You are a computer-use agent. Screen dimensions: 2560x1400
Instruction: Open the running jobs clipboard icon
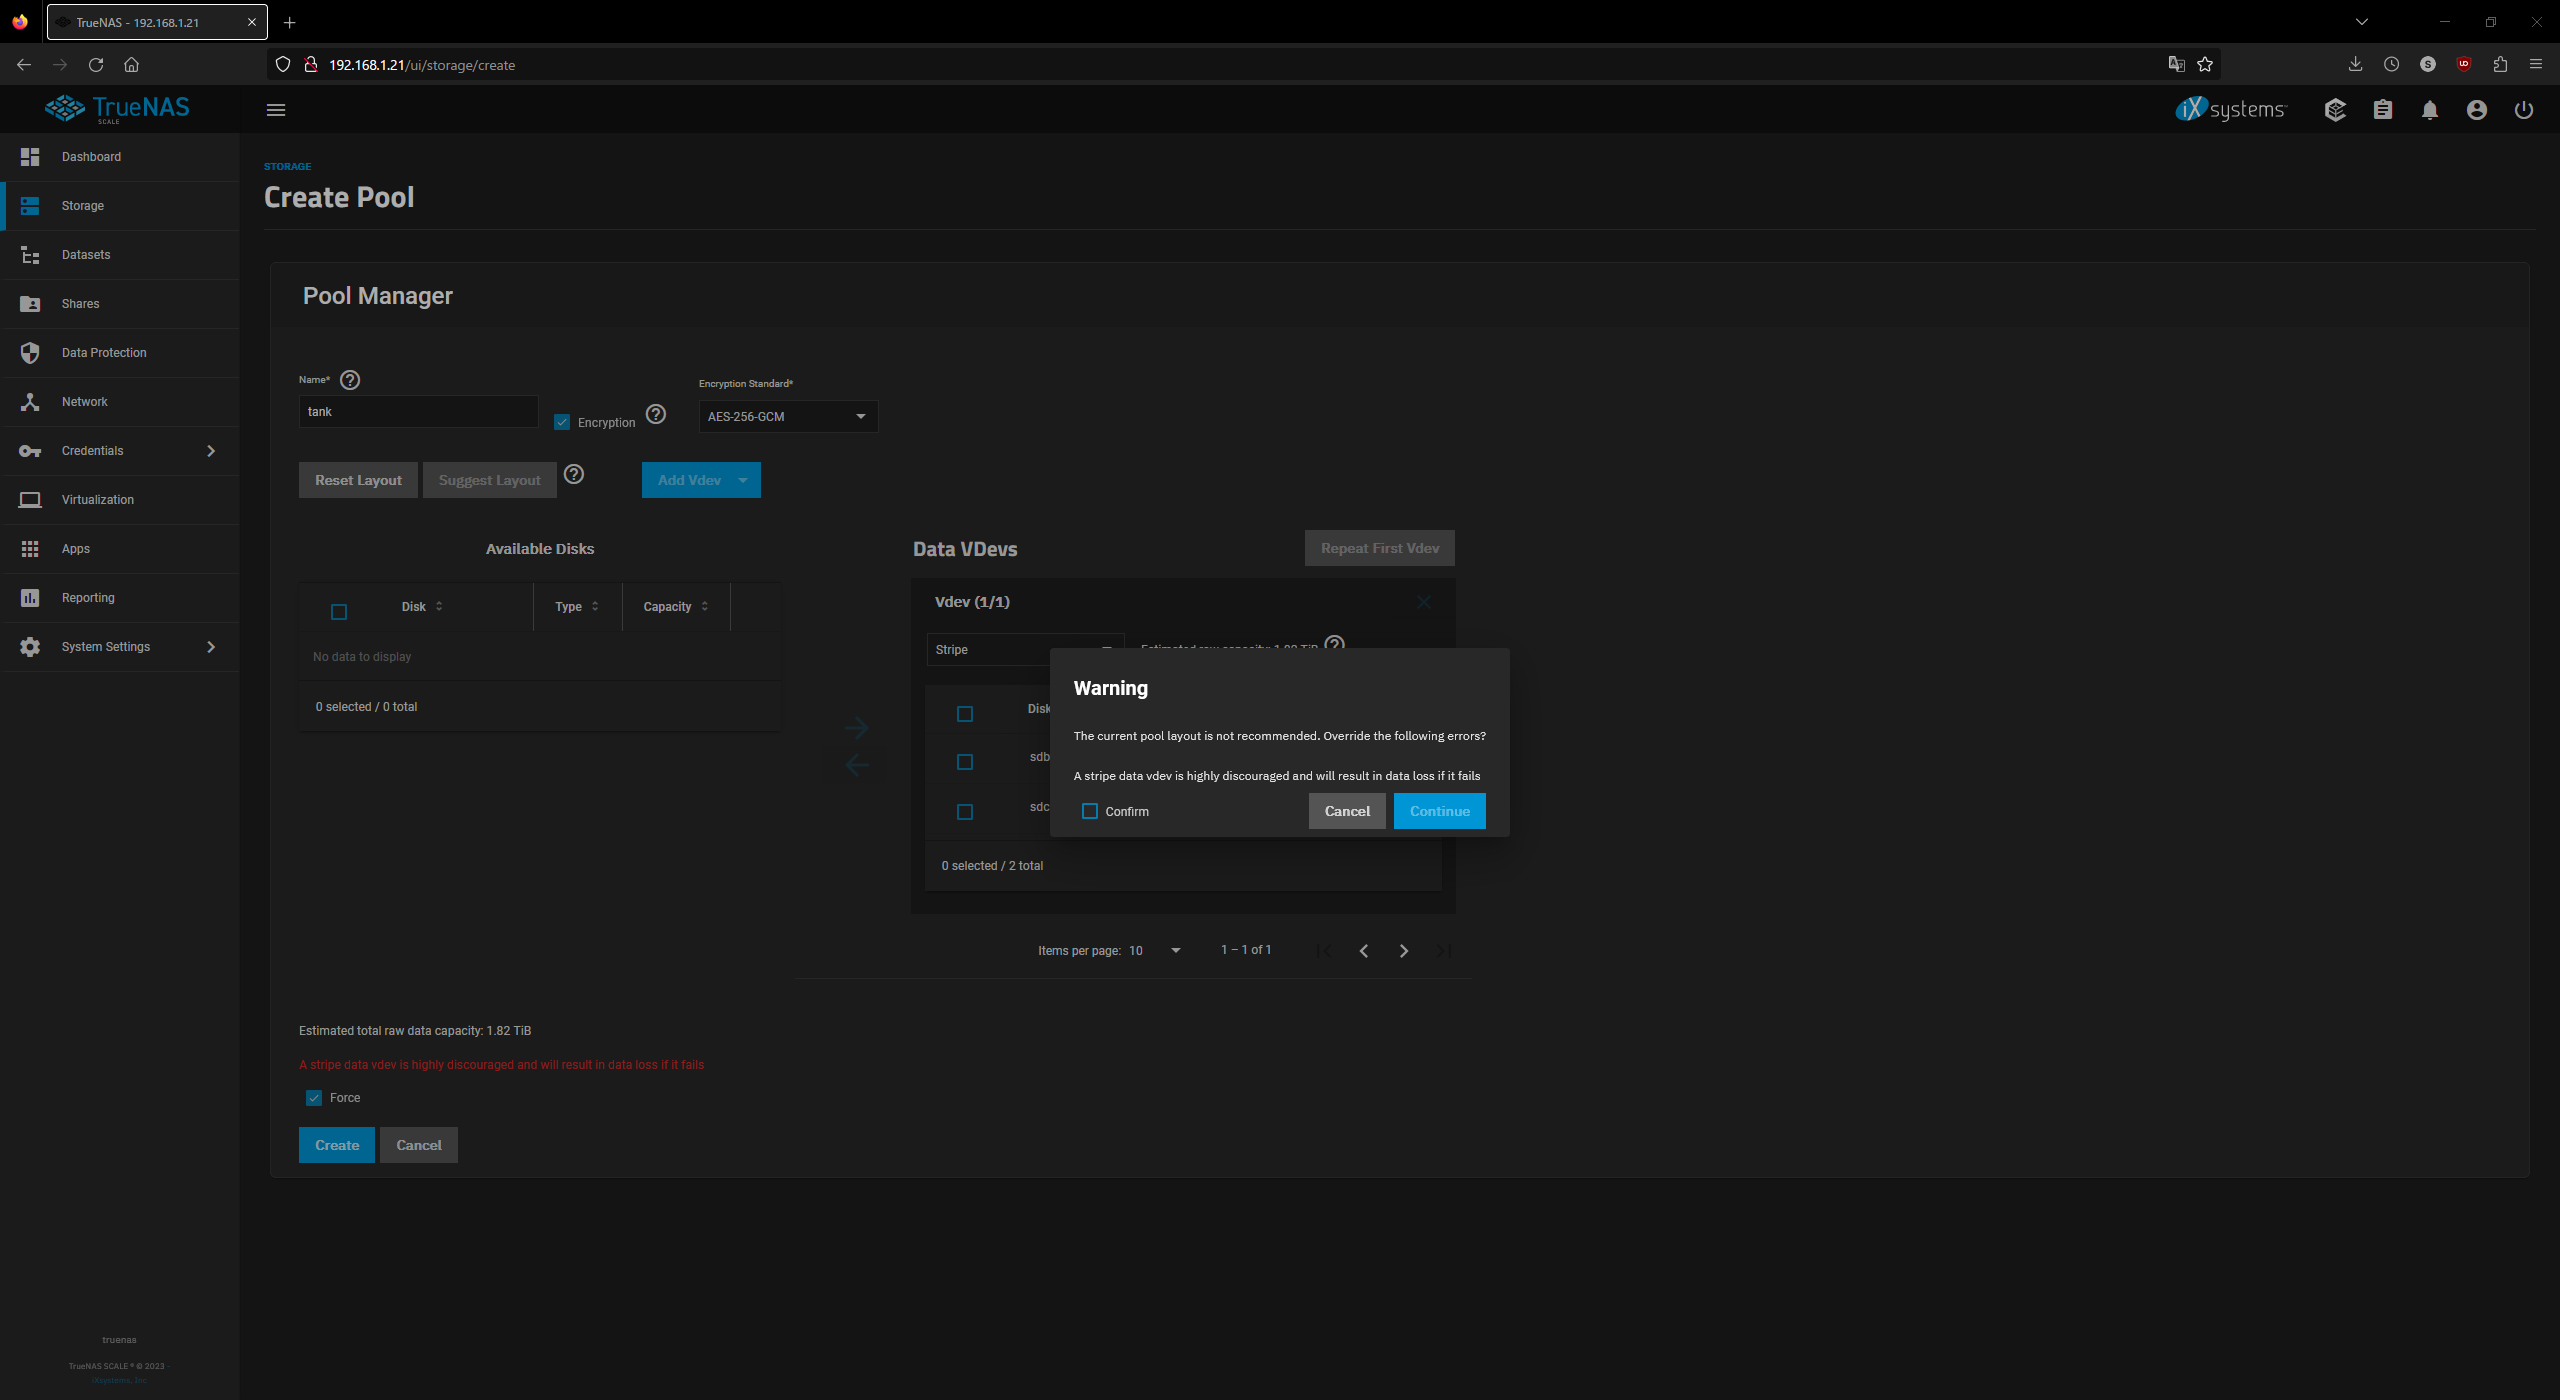[x=2383, y=110]
